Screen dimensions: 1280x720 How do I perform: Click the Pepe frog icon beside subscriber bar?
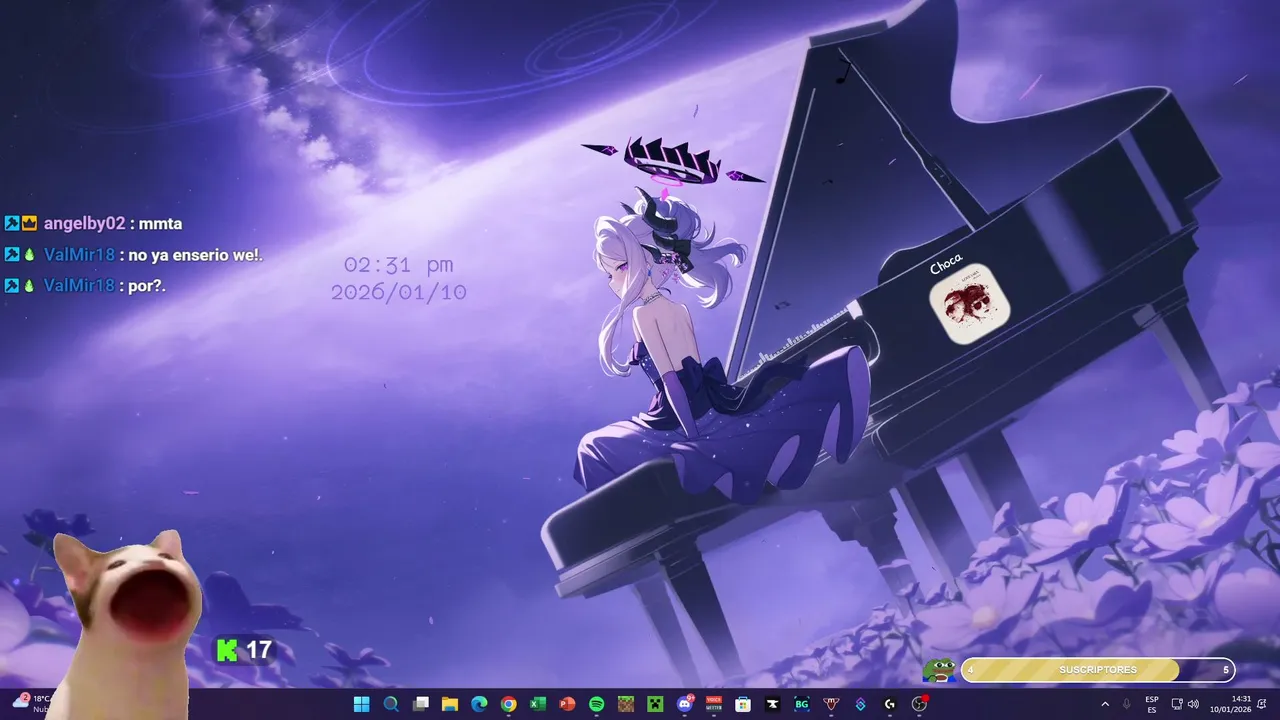[939, 669]
